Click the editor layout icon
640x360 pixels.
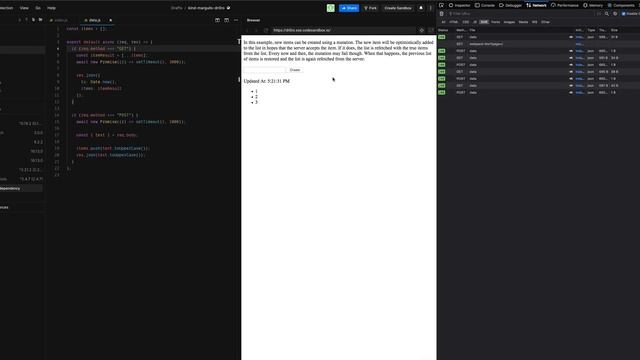227,20
